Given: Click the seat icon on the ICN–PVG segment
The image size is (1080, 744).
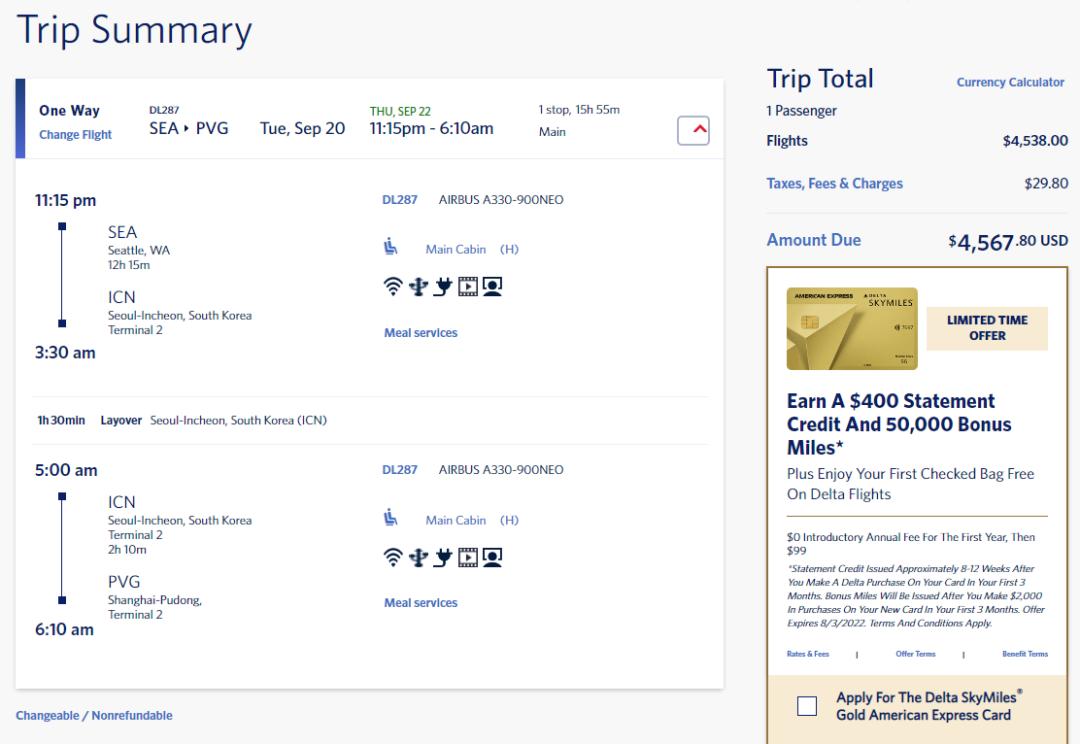Looking at the screenshot, I should pos(391,517).
